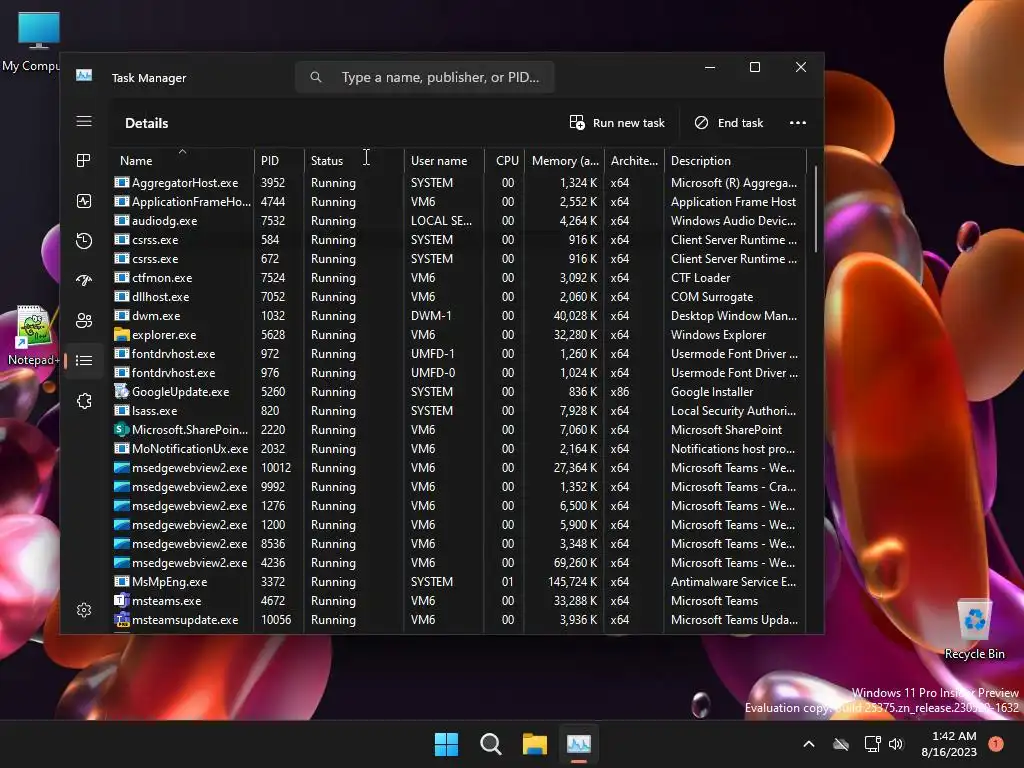Open taskbar Search
The height and width of the screenshot is (768, 1024).
click(x=490, y=744)
